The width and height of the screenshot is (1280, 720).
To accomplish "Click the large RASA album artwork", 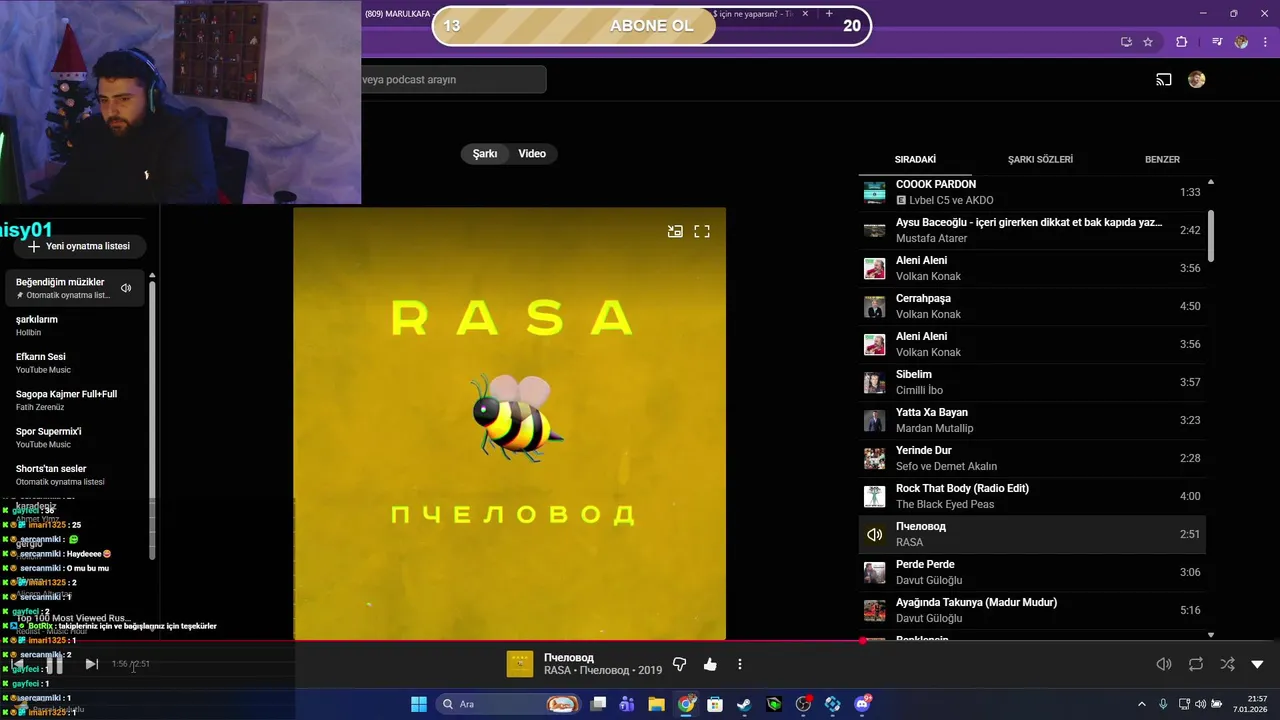I will point(509,424).
